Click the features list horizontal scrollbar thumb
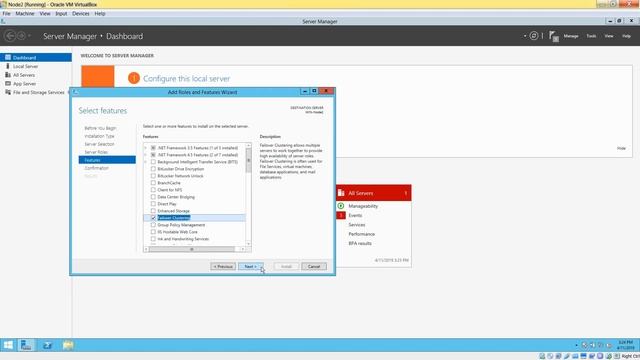This screenshot has width=640, height=360. click(x=192, y=249)
